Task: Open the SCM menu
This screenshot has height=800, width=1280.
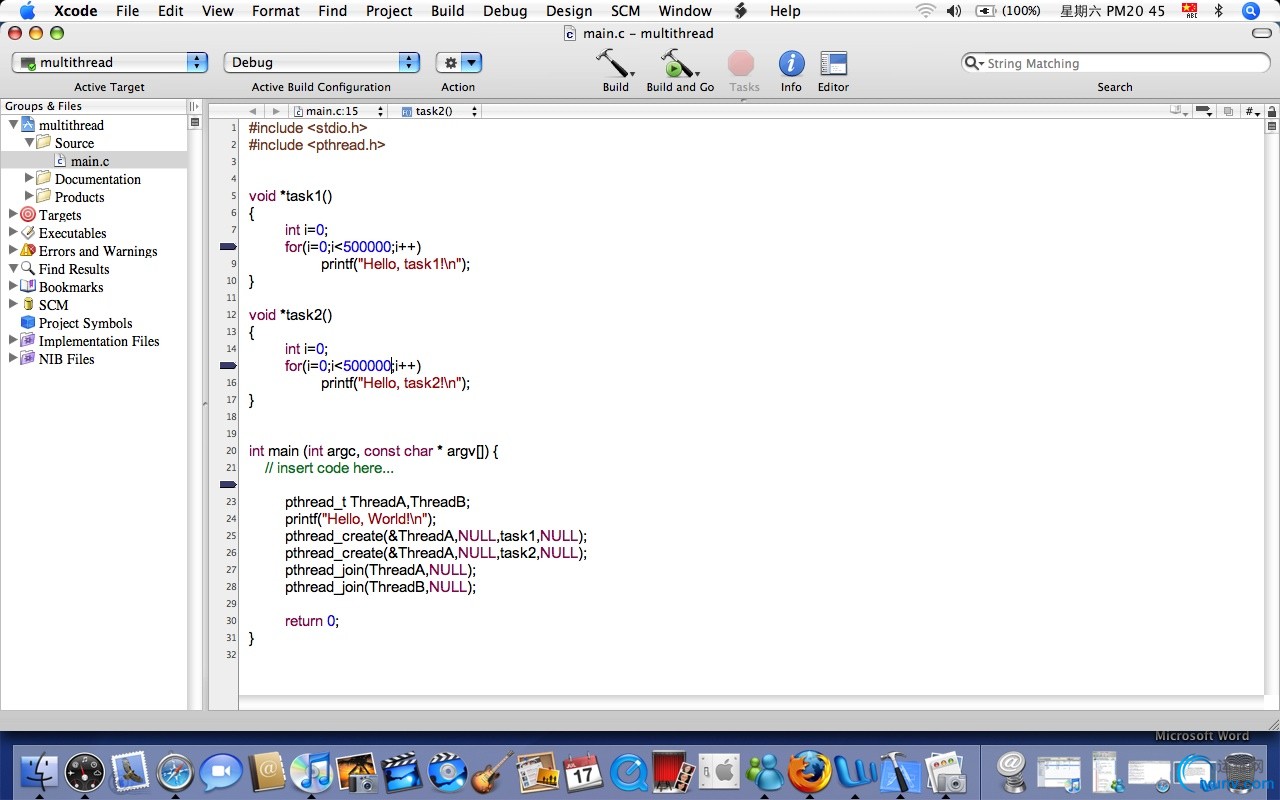Action: tap(625, 11)
